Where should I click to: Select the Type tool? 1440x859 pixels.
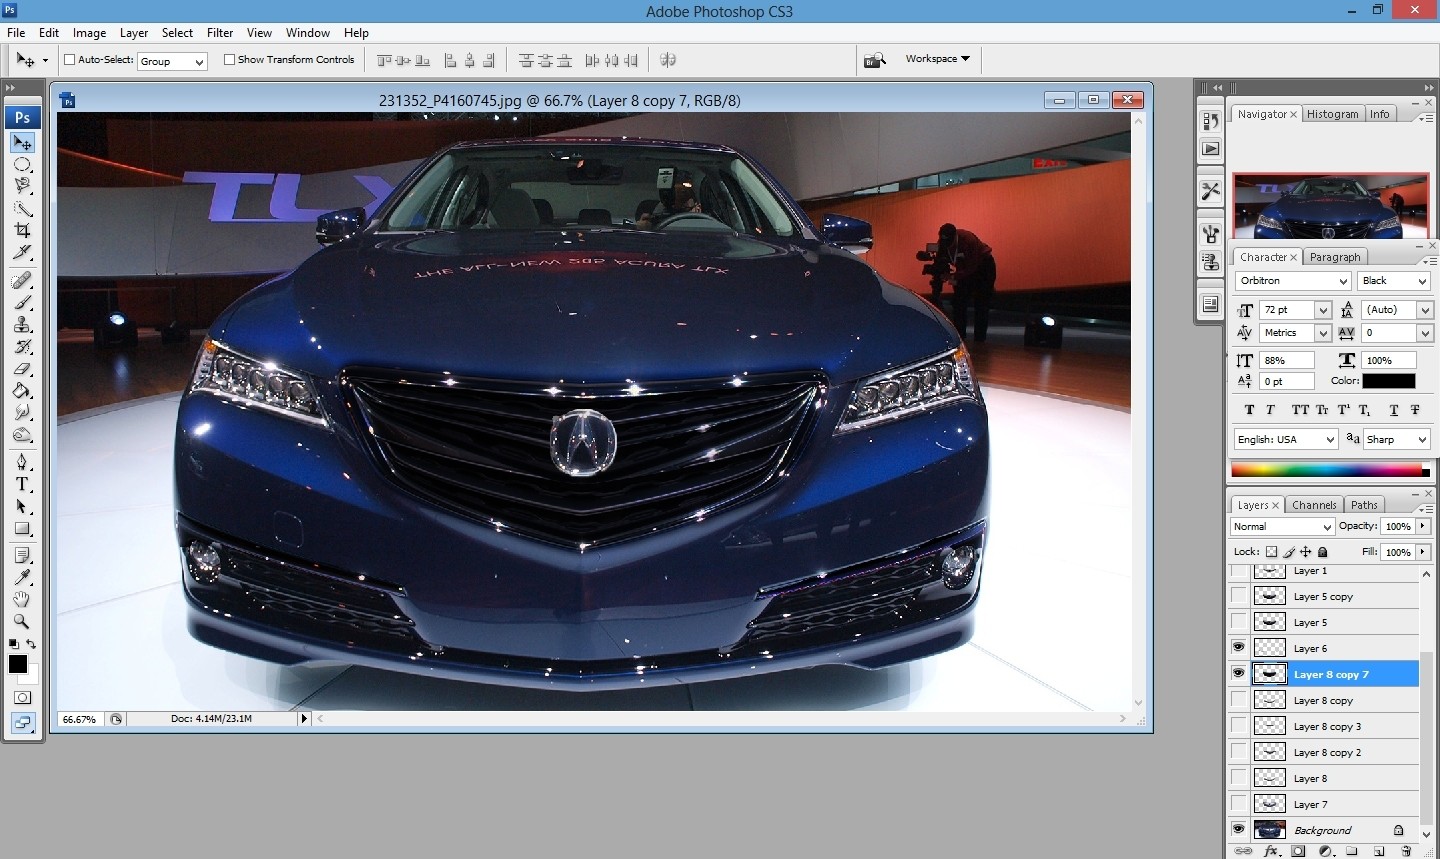pyautogui.click(x=22, y=485)
